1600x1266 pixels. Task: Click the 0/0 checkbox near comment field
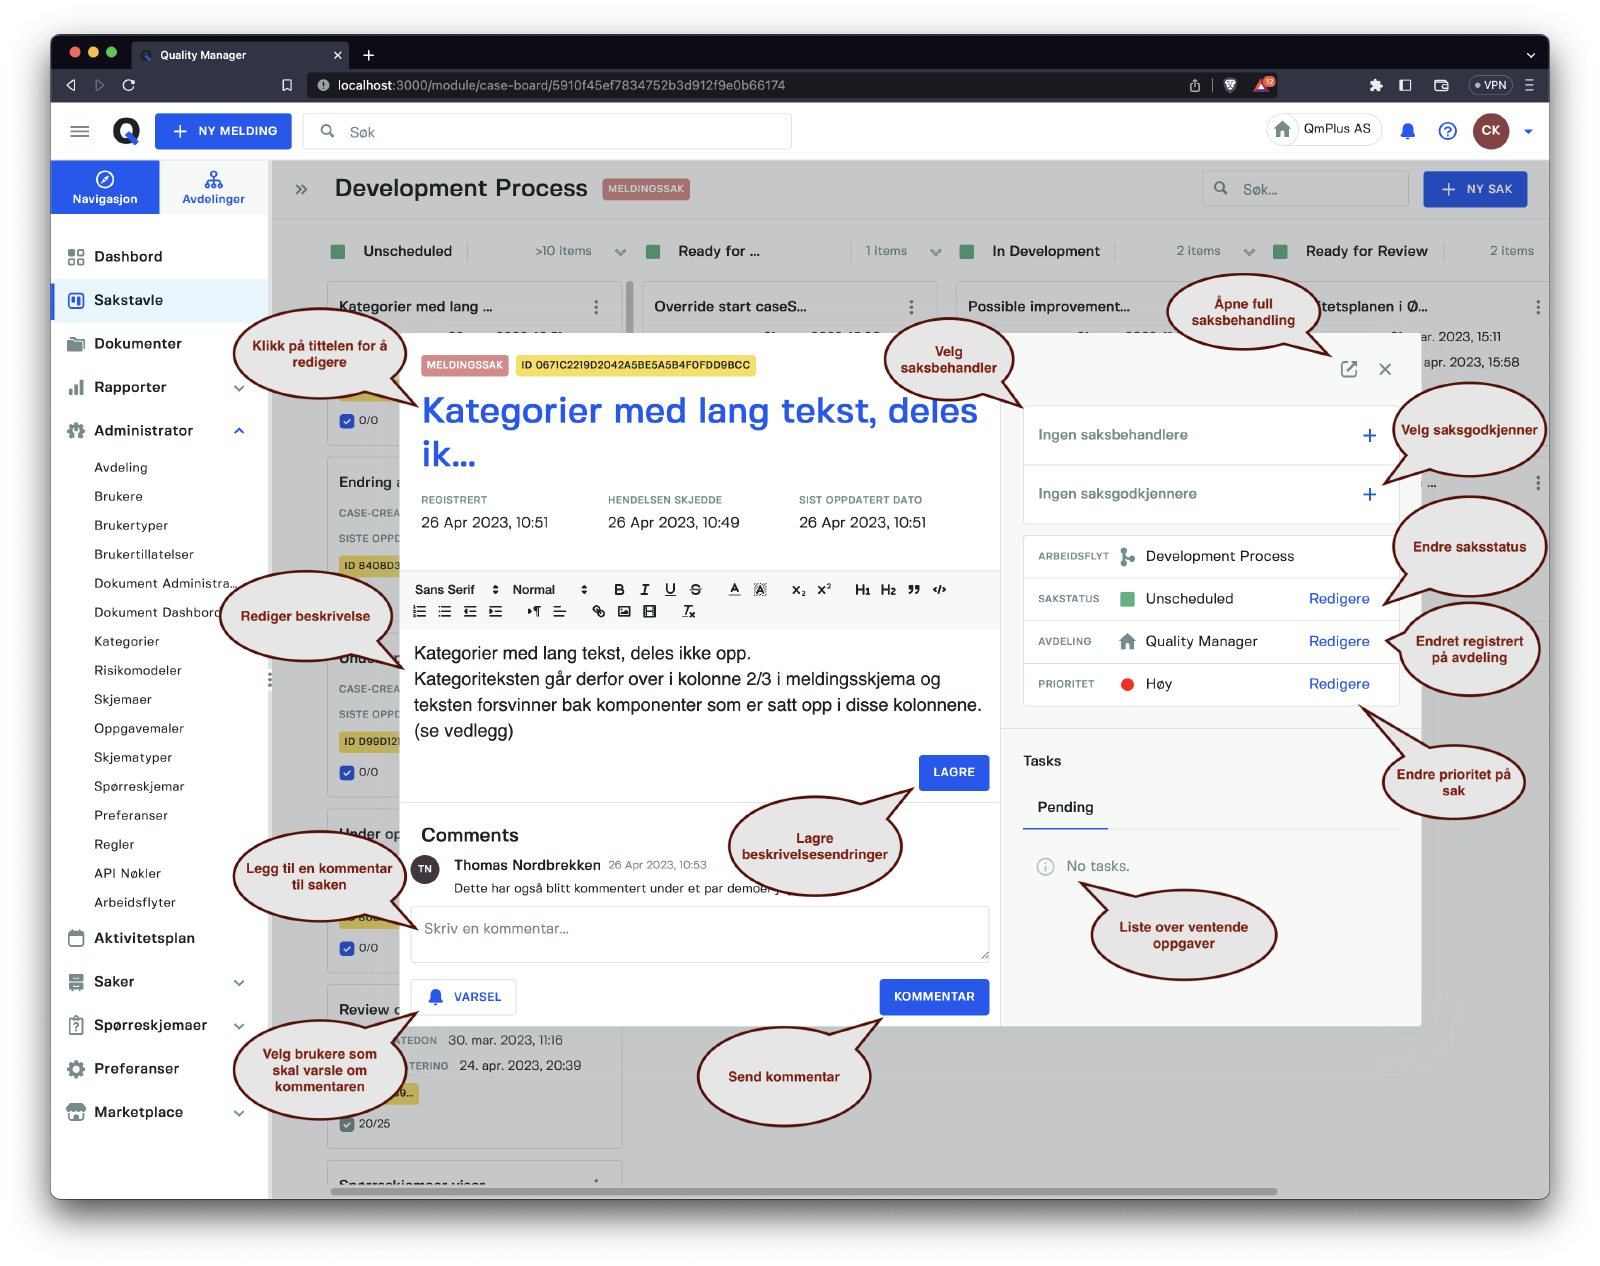[347, 948]
